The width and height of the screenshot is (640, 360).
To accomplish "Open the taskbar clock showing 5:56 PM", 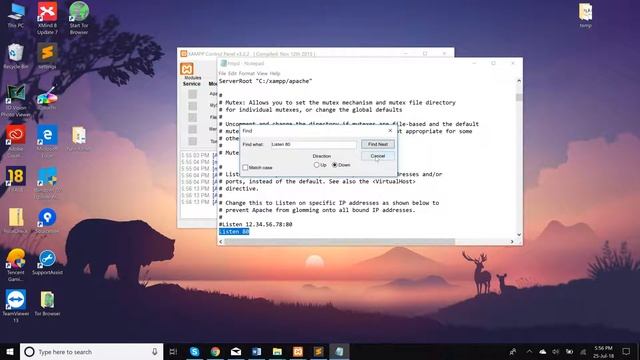I will tap(603, 351).
